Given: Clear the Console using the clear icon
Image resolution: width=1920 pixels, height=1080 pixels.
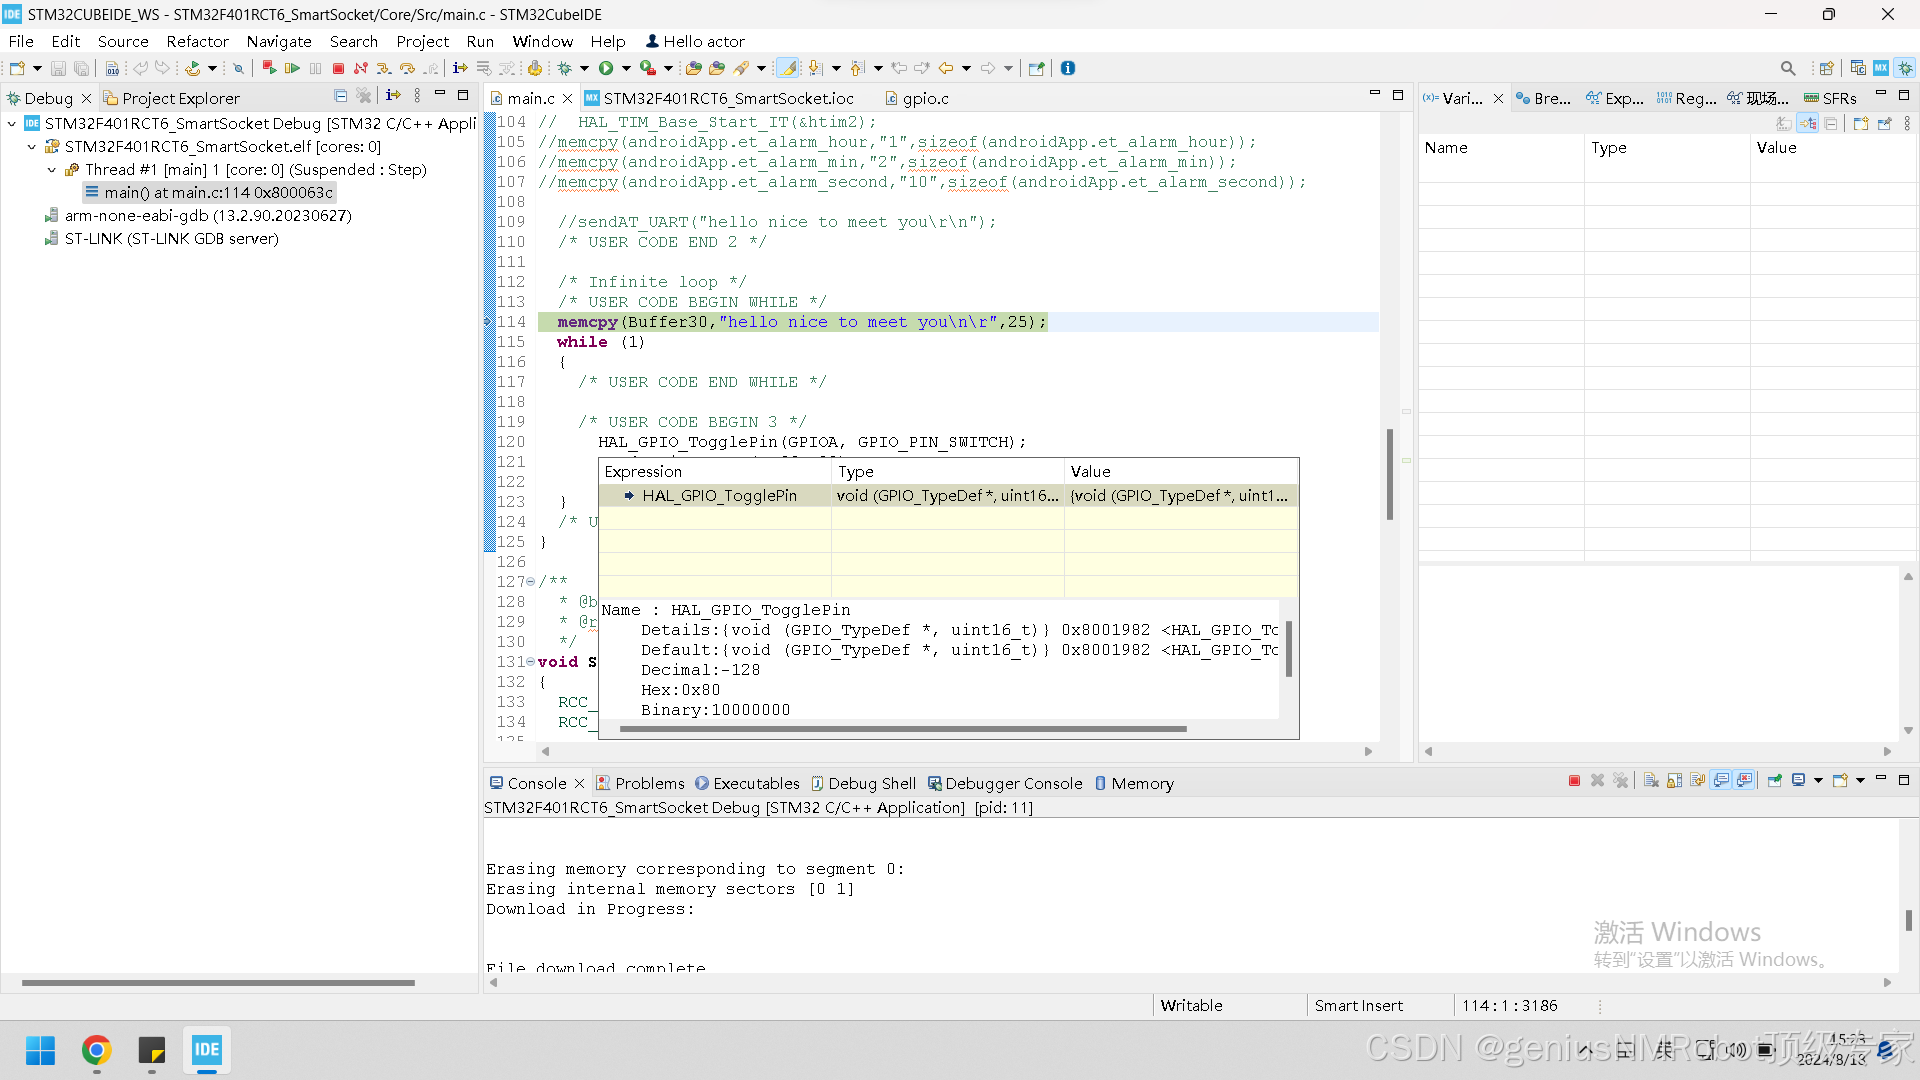Looking at the screenshot, I should tap(1651, 783).
